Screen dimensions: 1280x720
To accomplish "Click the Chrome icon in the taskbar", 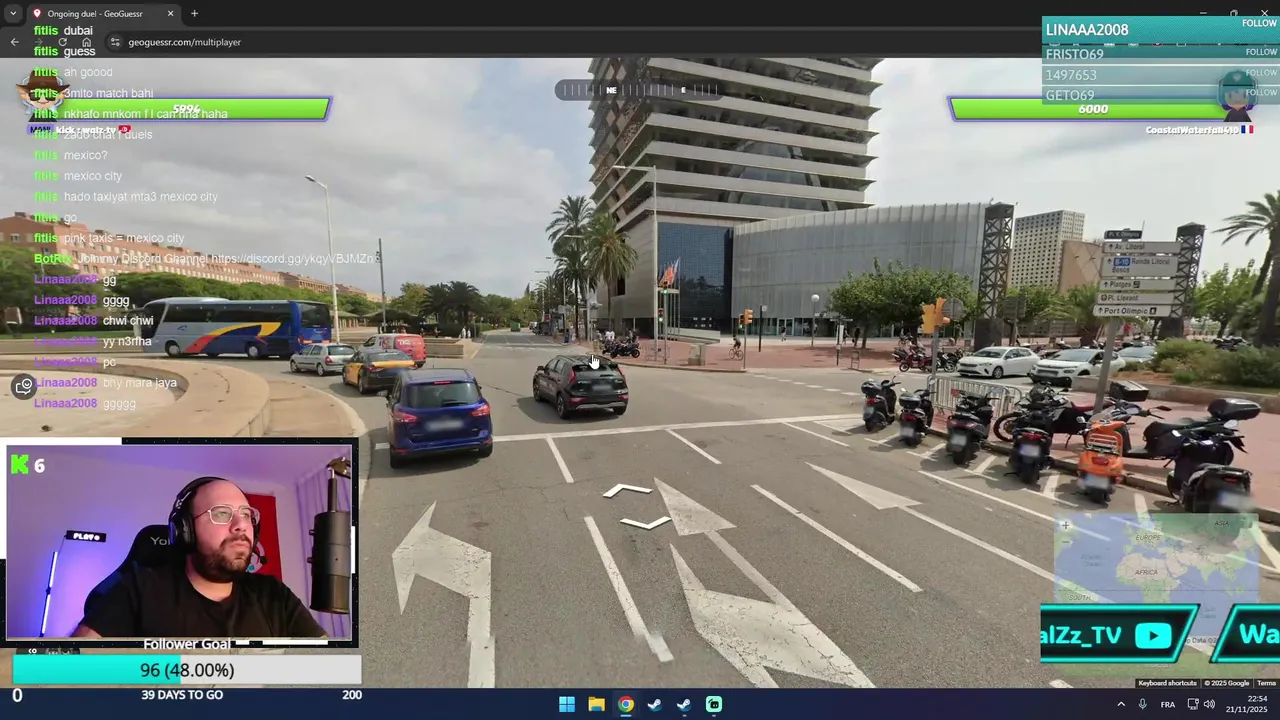I will (x=625, y=704).
